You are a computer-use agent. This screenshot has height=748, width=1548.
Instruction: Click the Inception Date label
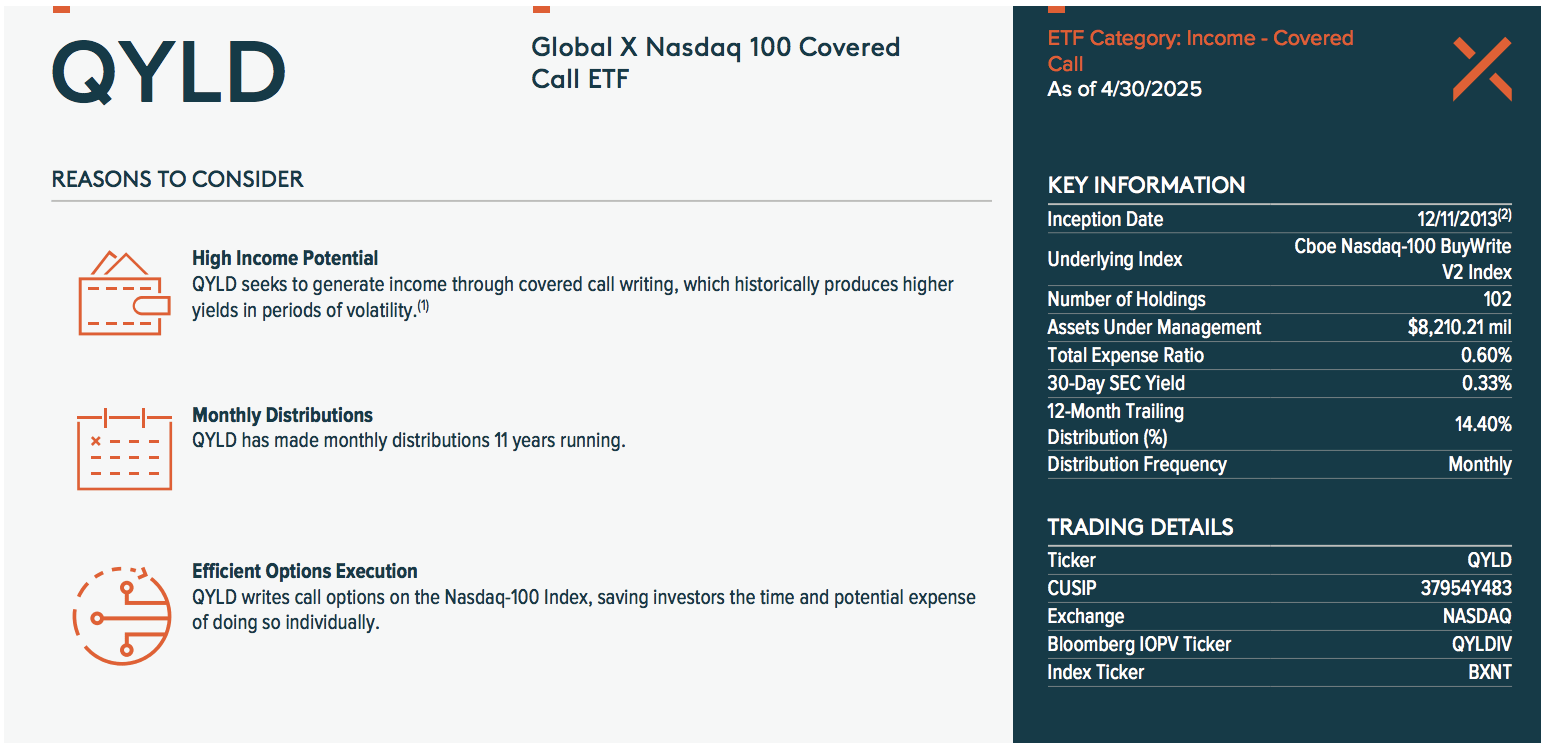click(1105, 219)
